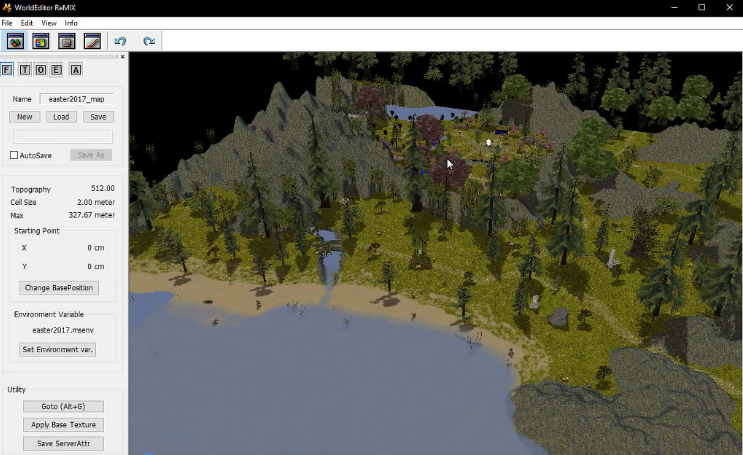
Task: Click the Set Environment var. button
Action: pos(58,349)
